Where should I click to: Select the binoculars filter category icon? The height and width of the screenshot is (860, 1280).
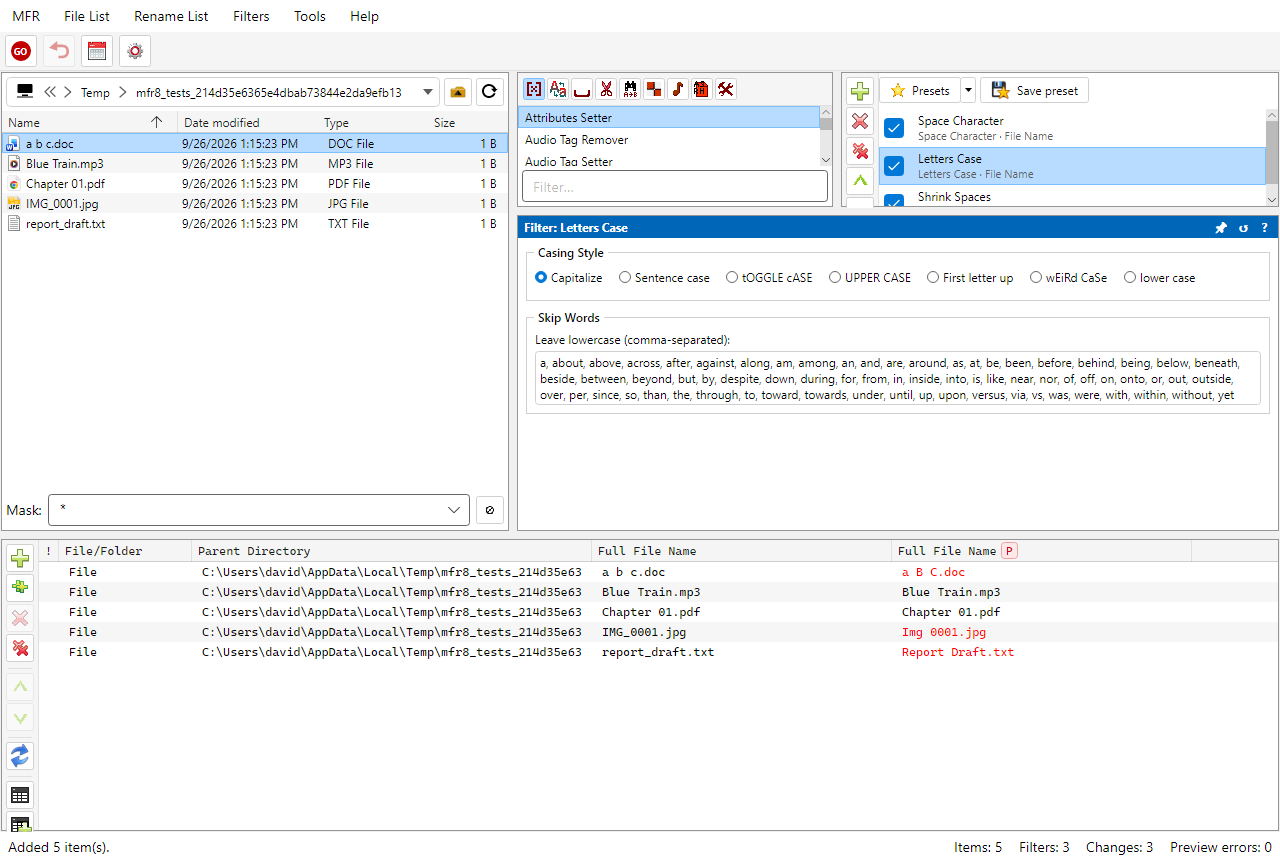coord(630,89)
